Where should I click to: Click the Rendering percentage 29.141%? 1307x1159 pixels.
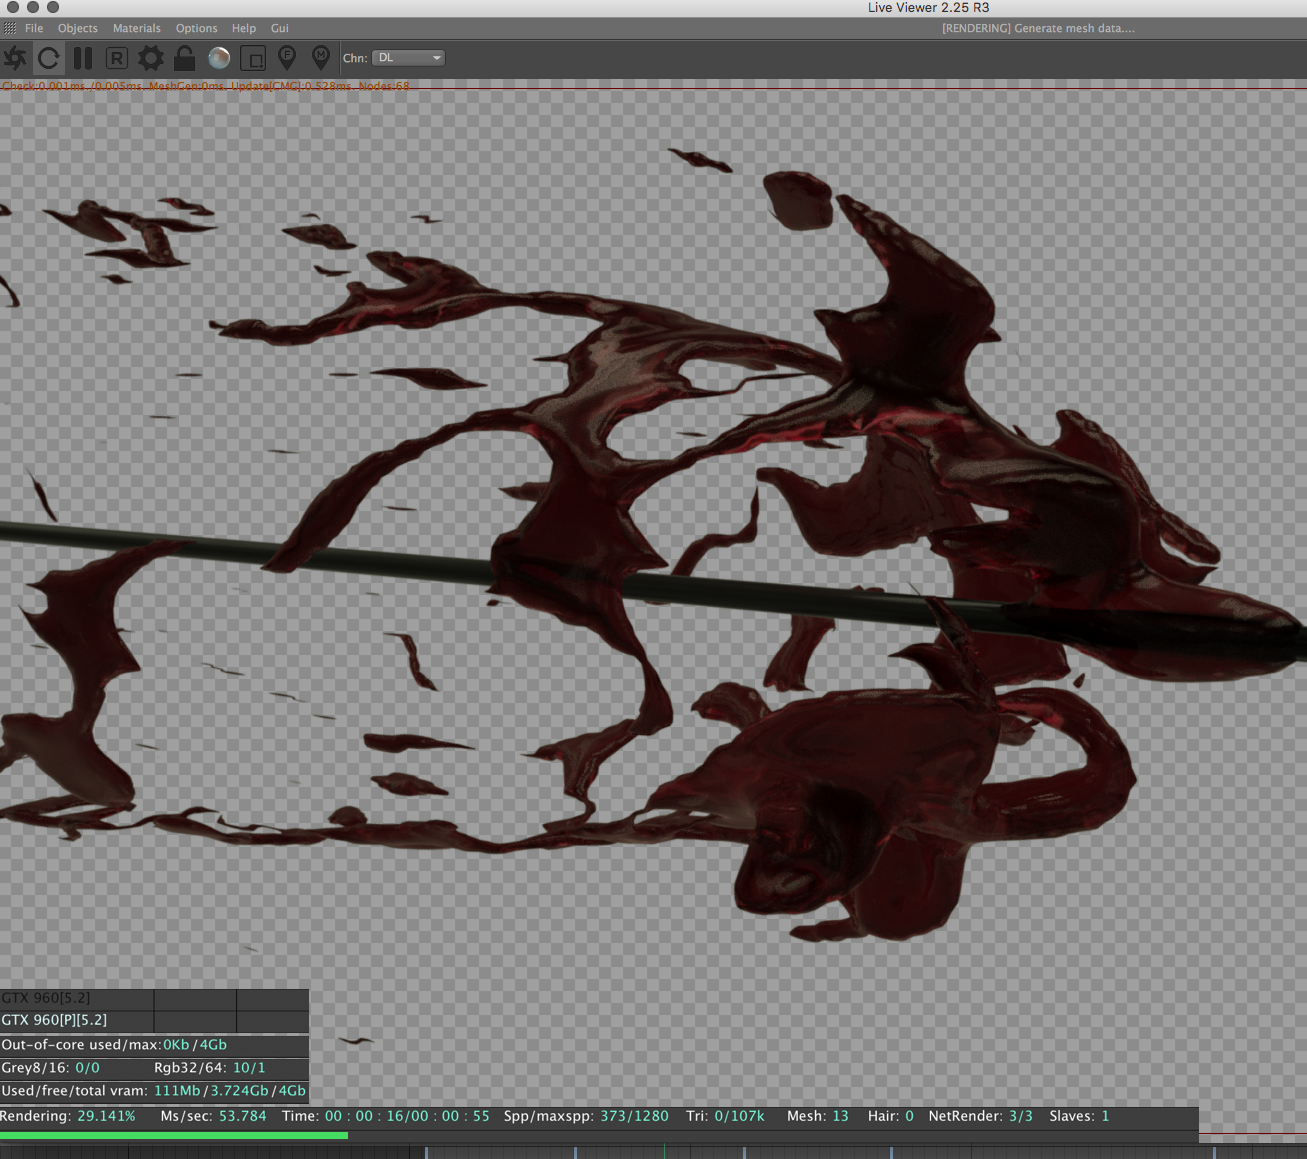(106, 1116)
